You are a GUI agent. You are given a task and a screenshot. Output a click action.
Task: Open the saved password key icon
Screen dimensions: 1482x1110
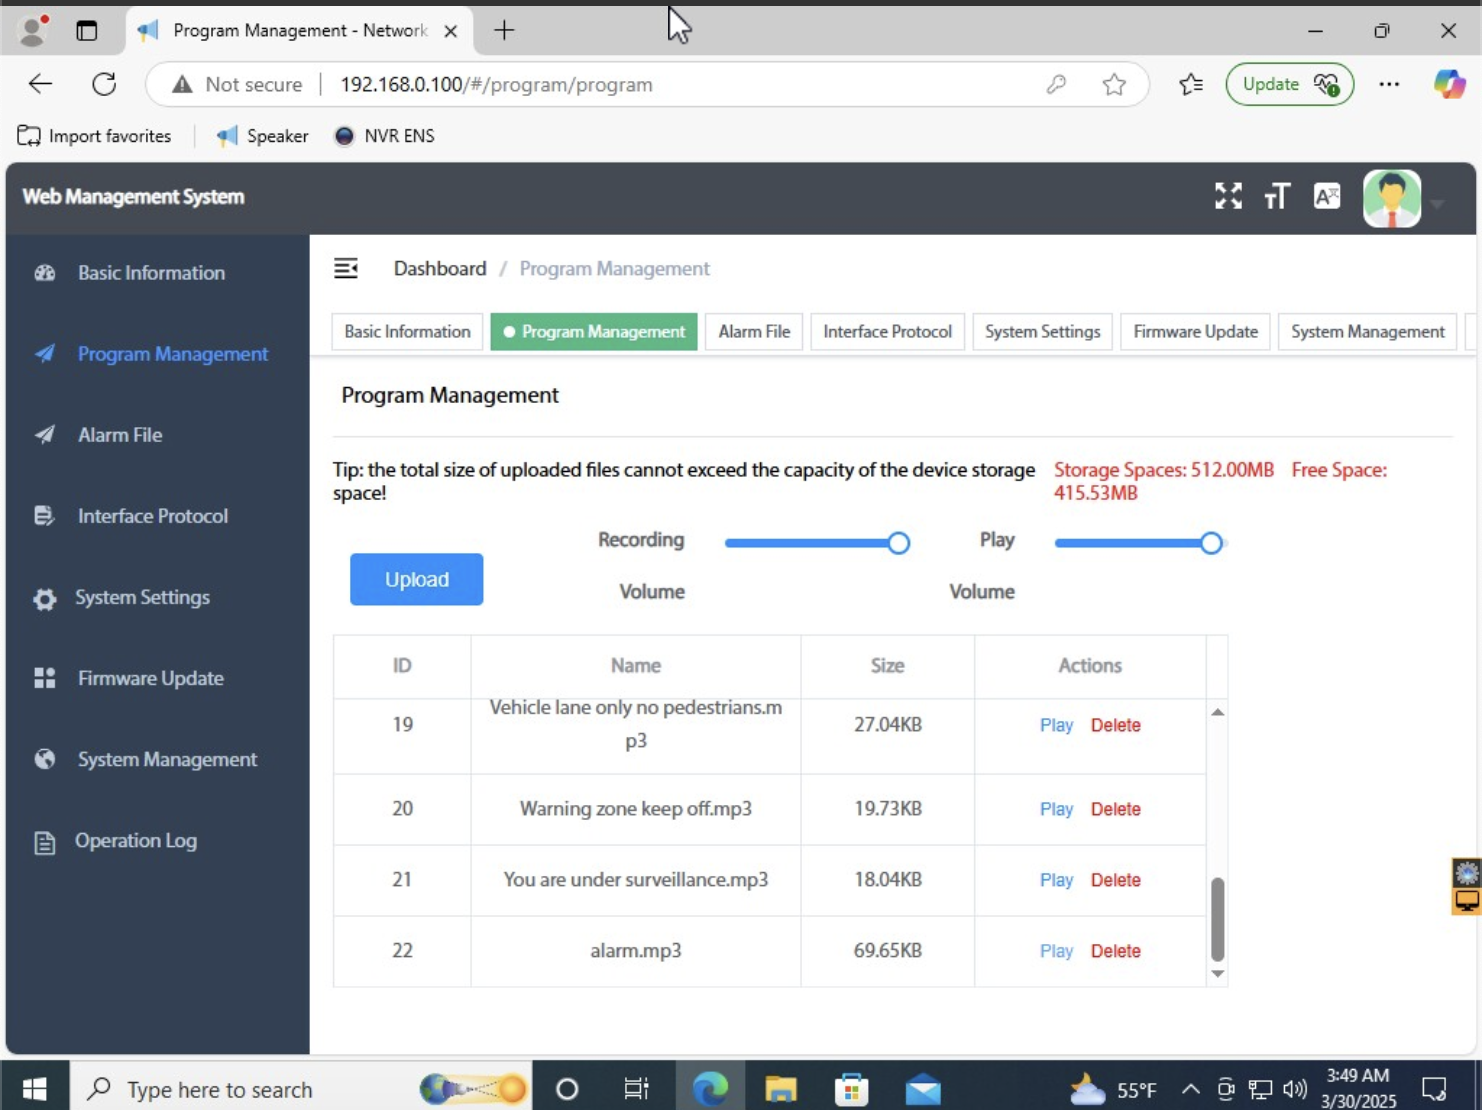click(1056, 85)
